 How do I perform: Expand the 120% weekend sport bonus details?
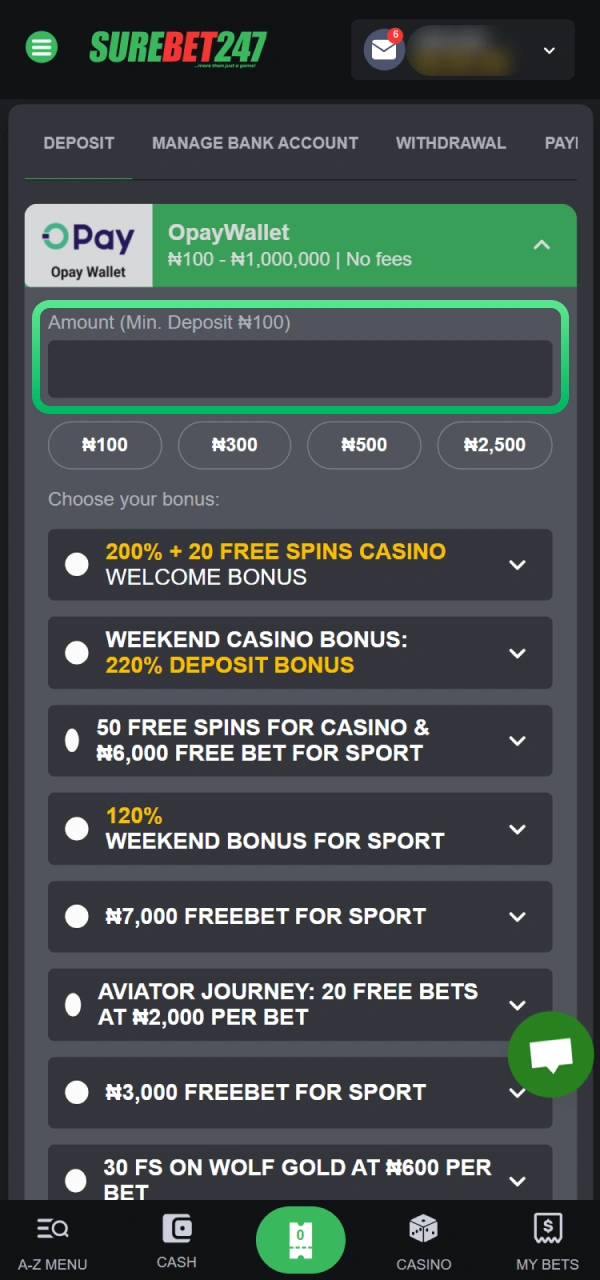518,829
